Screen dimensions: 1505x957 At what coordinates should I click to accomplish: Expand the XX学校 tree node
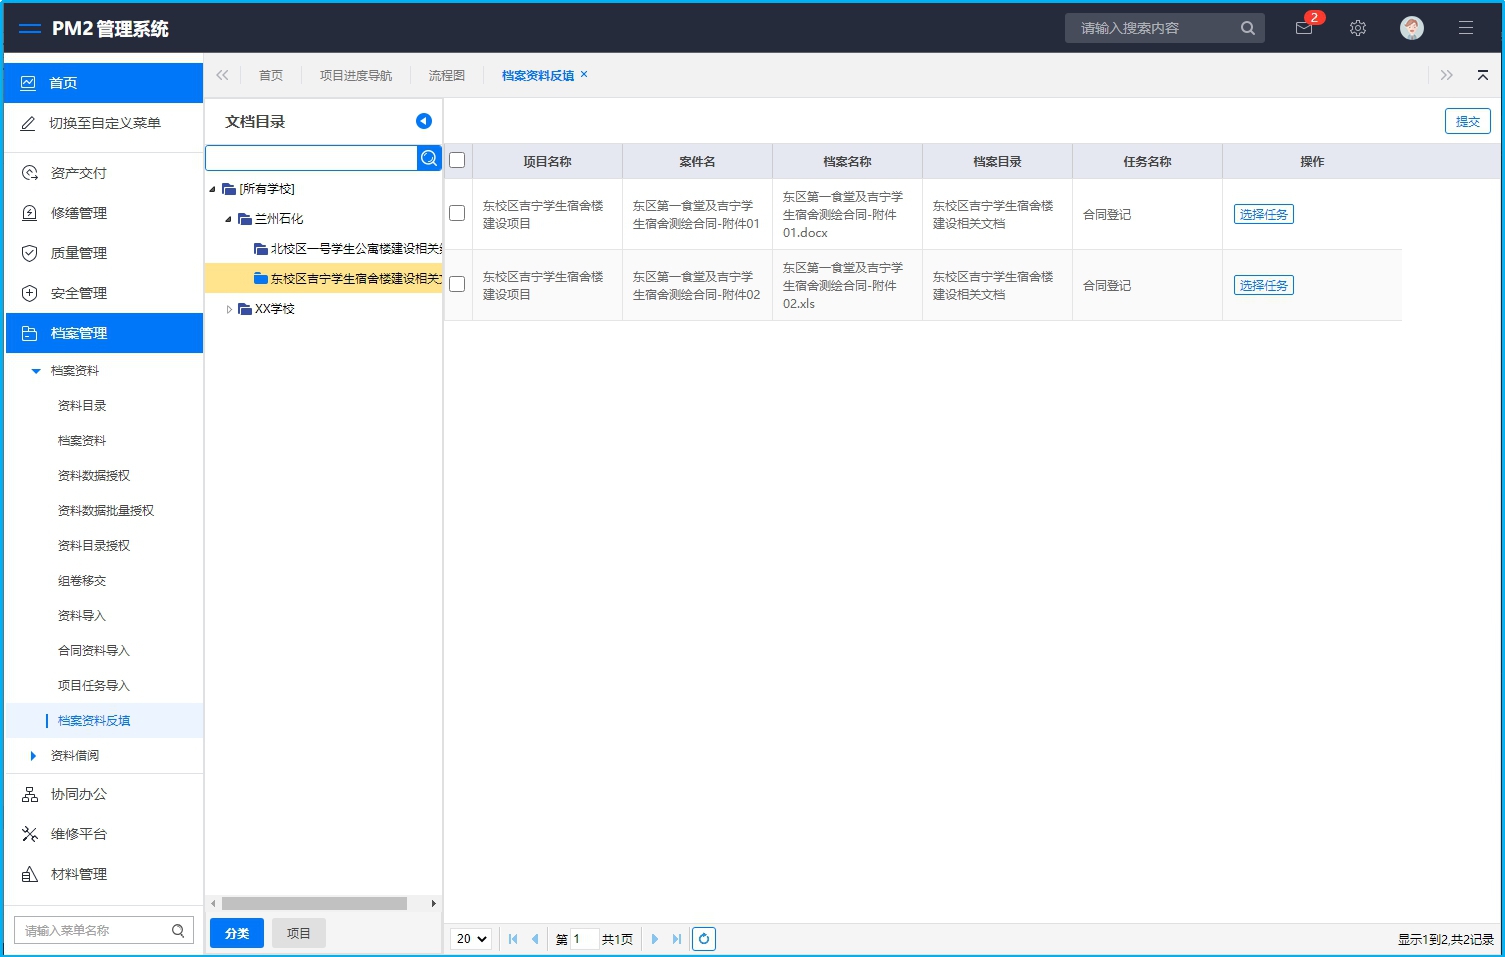point(229,309)
